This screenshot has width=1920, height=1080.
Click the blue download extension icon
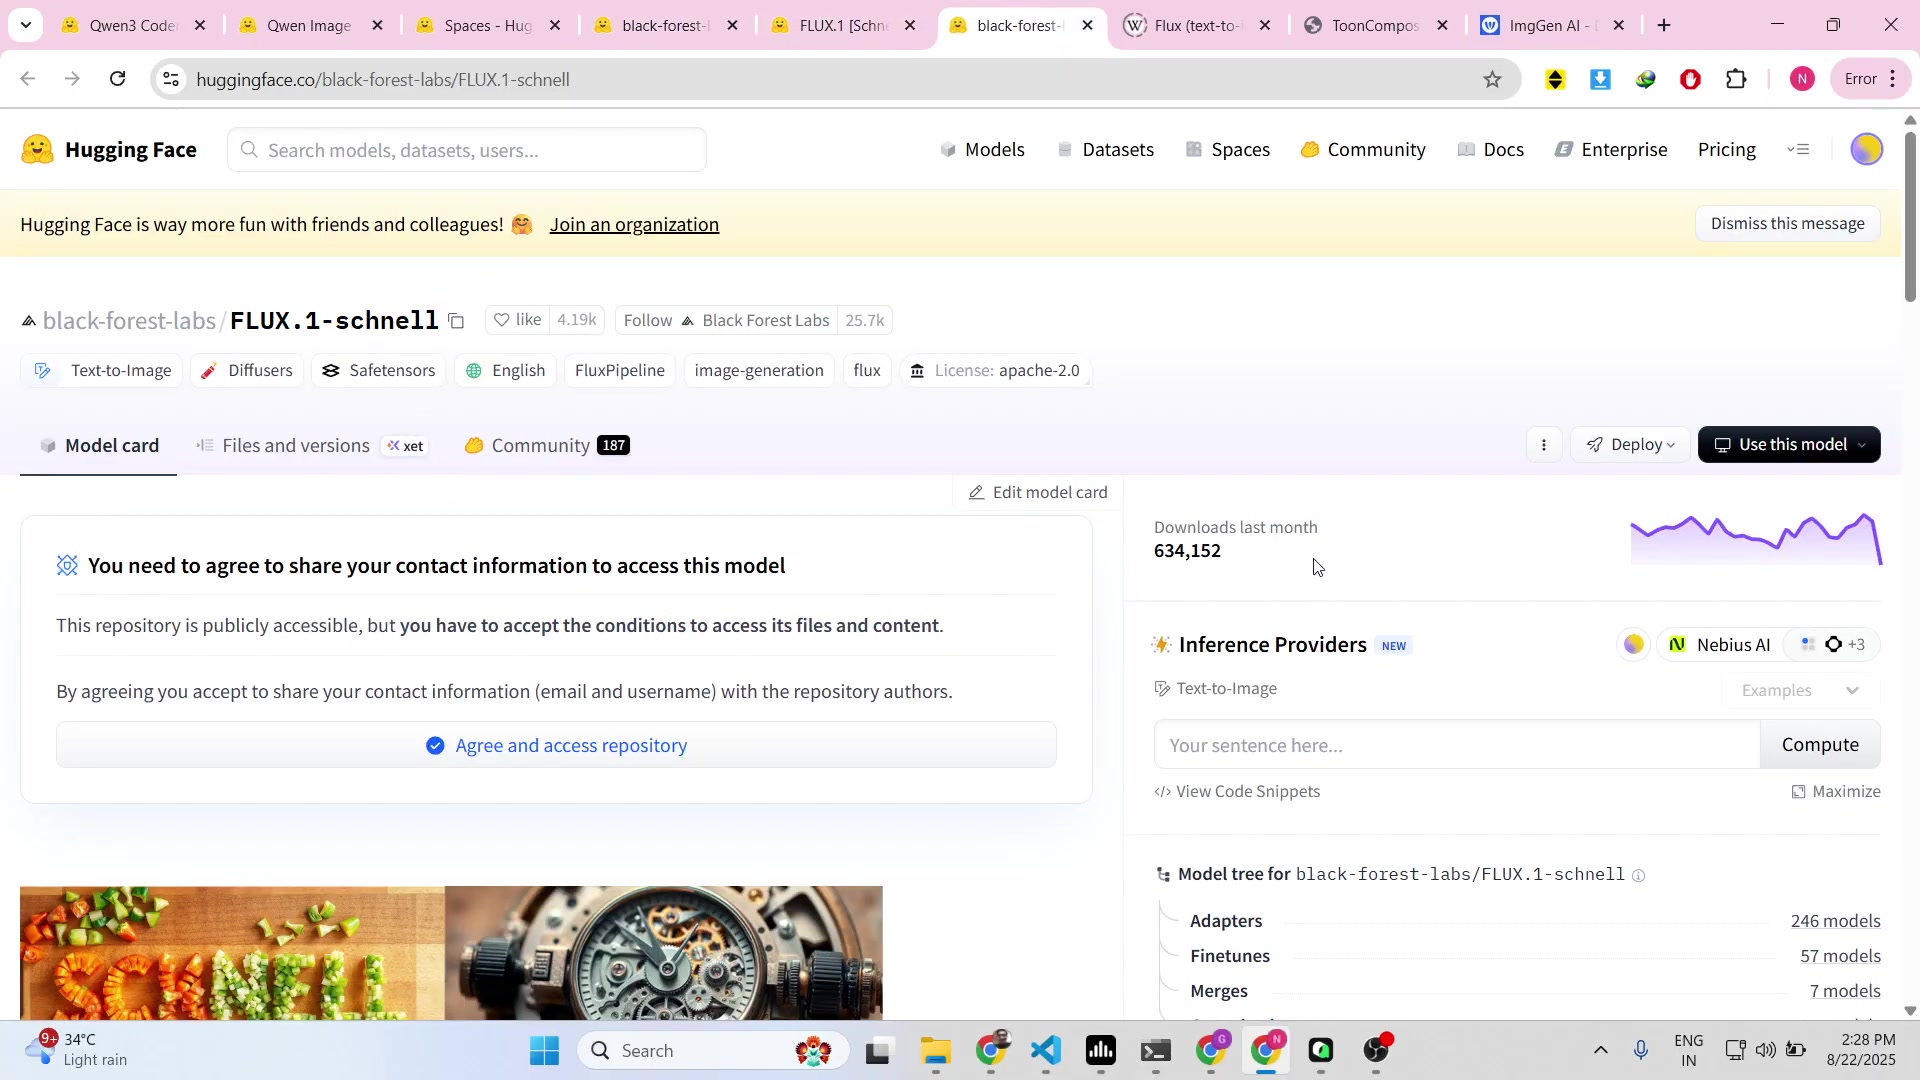[x=1600, y=79]
